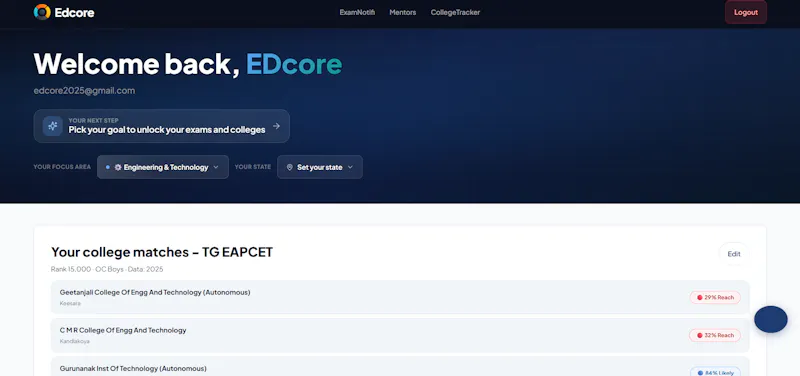
Task: Edit the TG EAPCET college matches
Action: point(734,254)
